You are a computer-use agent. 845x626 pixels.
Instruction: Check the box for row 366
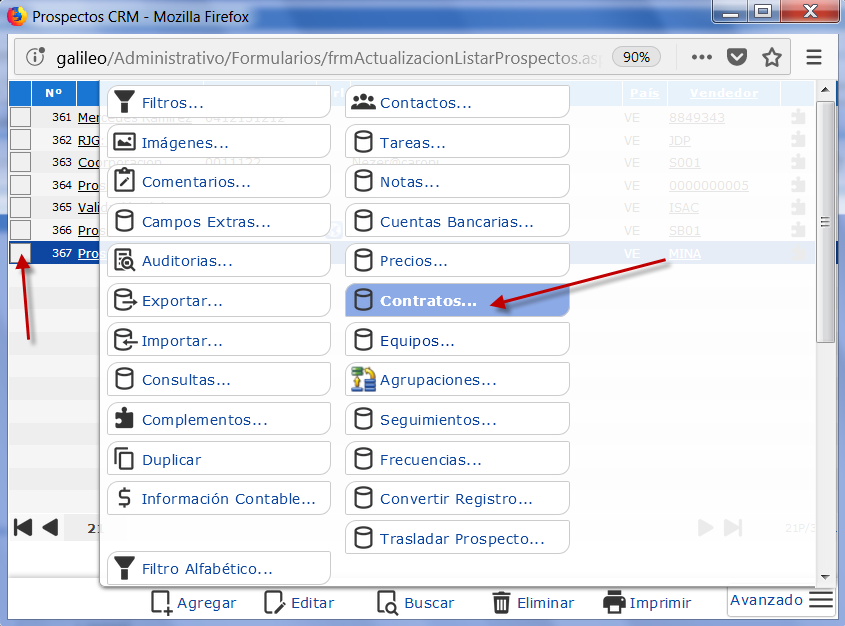tap(20, 229)
